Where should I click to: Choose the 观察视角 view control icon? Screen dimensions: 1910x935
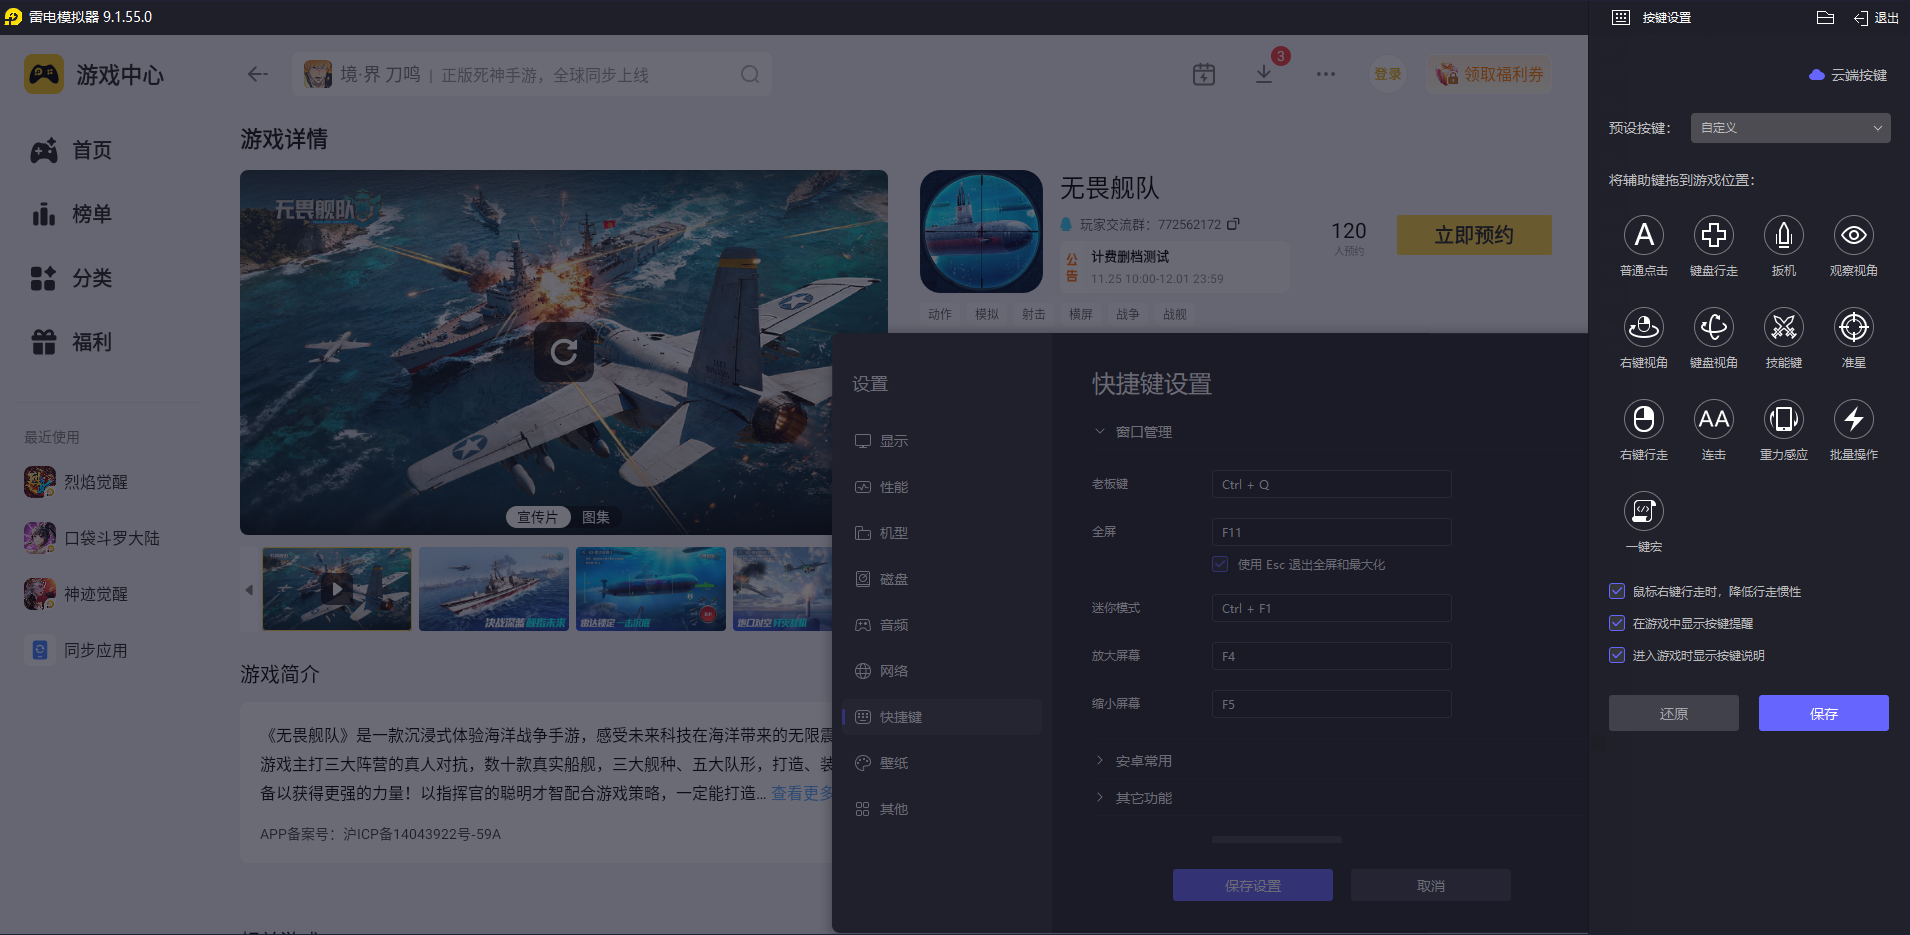[1853, 235]
